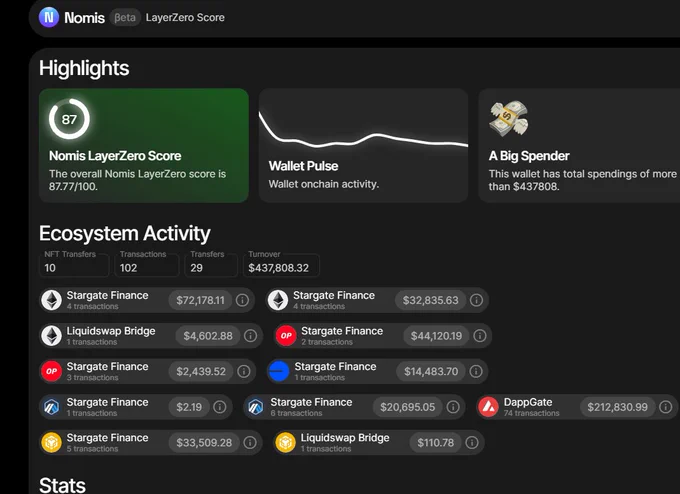Click the 87 score progress ring

69,119
